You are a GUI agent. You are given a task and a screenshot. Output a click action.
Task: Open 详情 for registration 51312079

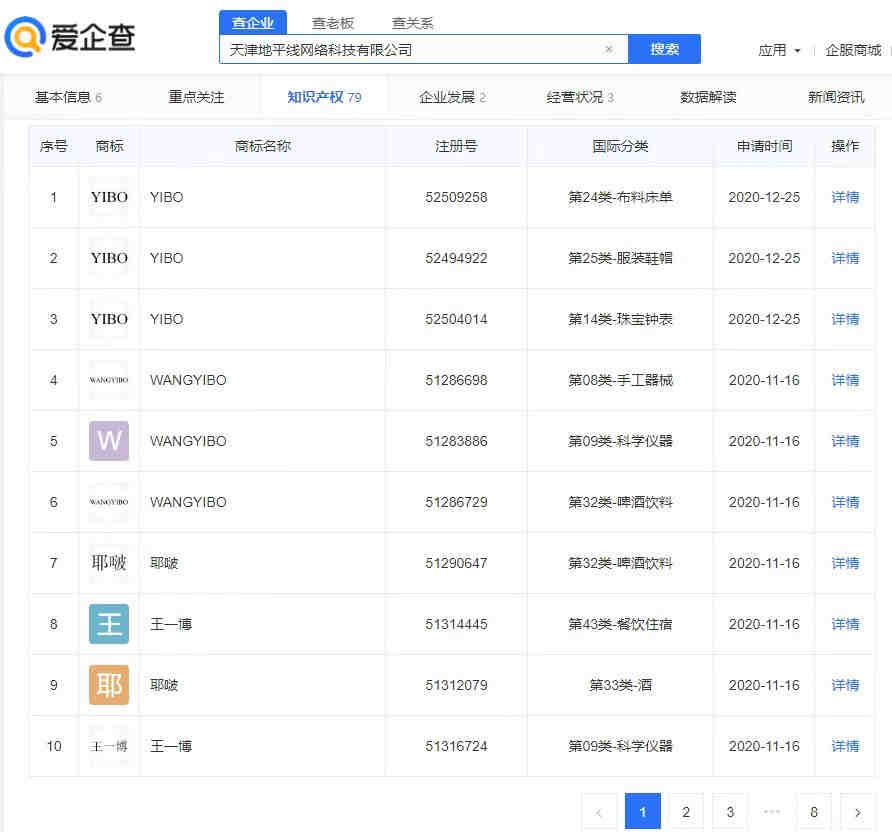(x=845, y=685)
